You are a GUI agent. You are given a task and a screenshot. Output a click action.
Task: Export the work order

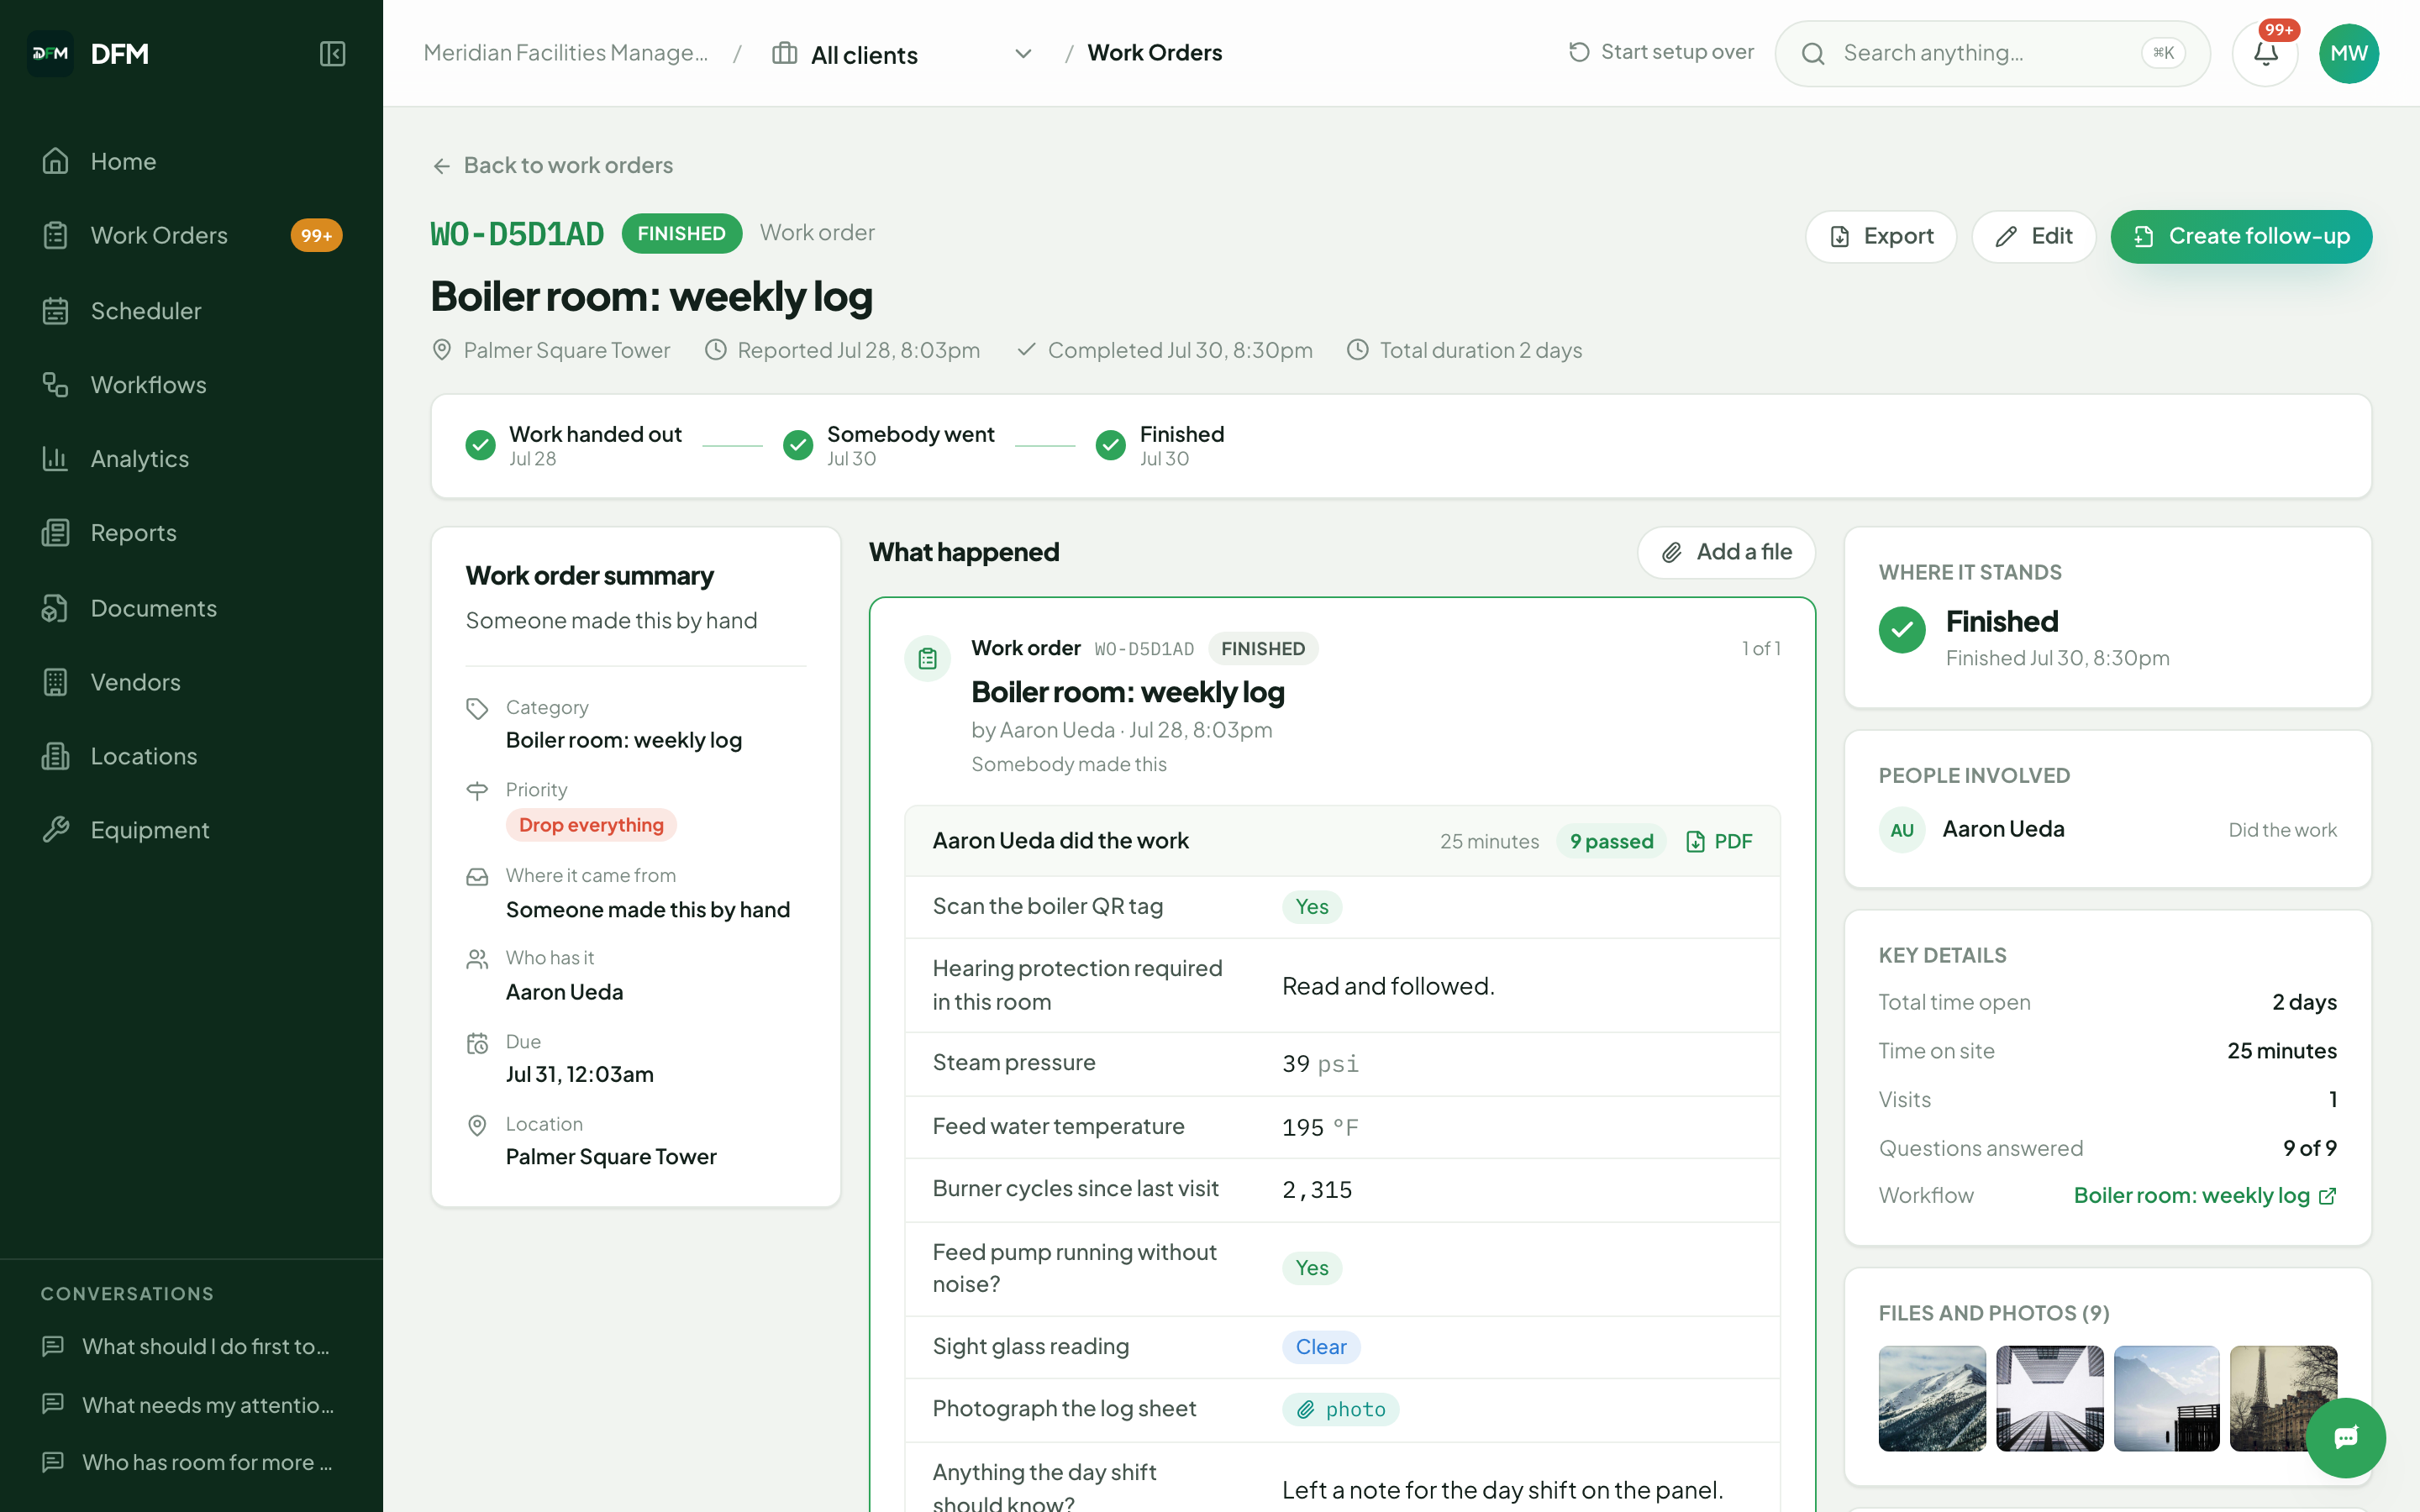[x=1880, y=236]
